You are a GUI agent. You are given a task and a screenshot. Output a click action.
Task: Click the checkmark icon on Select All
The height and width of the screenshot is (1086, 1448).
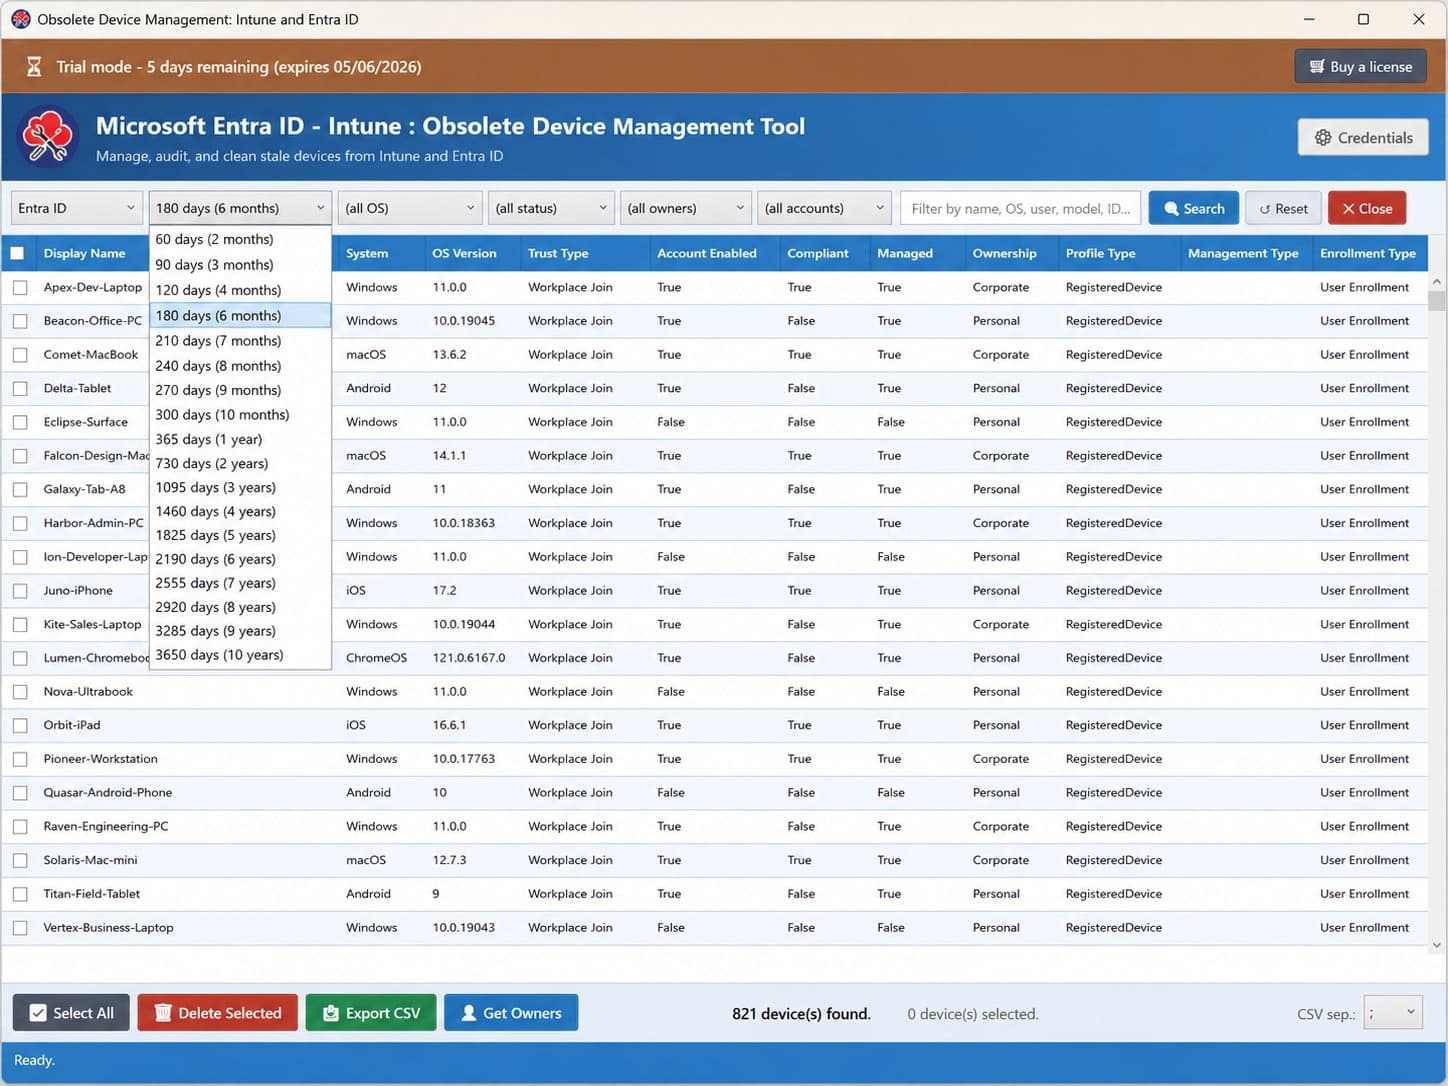coord(38,1013)
